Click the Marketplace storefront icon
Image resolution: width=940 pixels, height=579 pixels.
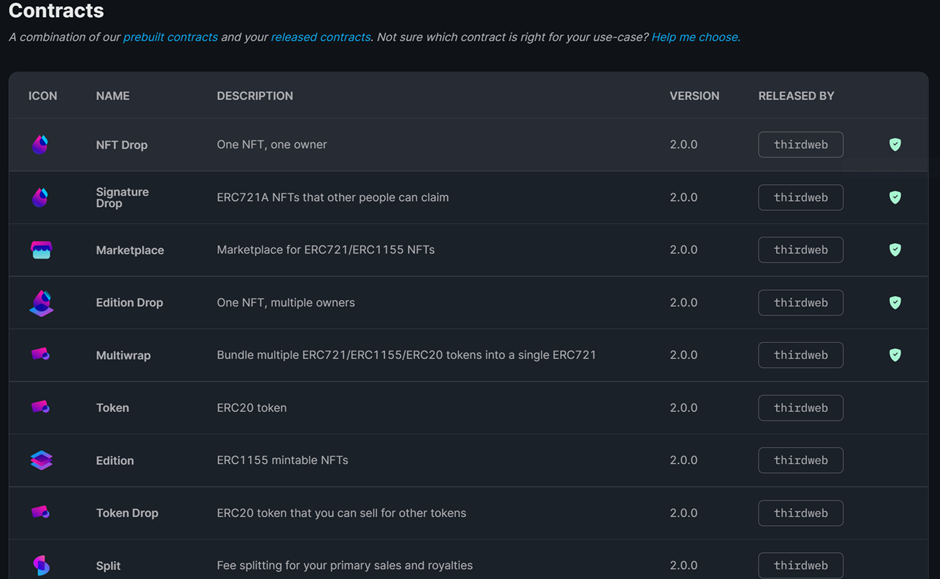[x=41, y=250]
